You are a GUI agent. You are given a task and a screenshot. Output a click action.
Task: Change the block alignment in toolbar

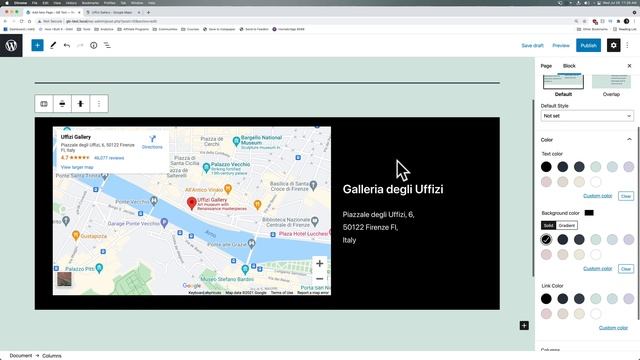[x=62, y=104]
